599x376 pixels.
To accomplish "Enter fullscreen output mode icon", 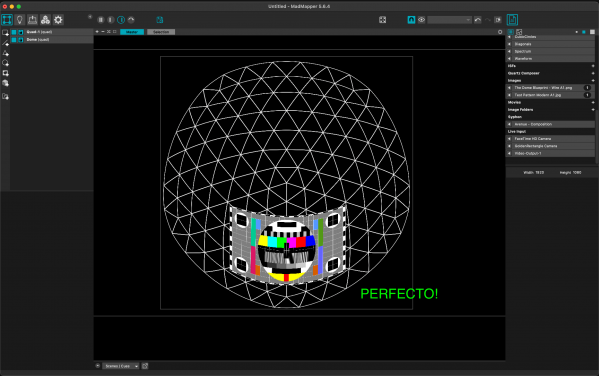I will (382, 20).
